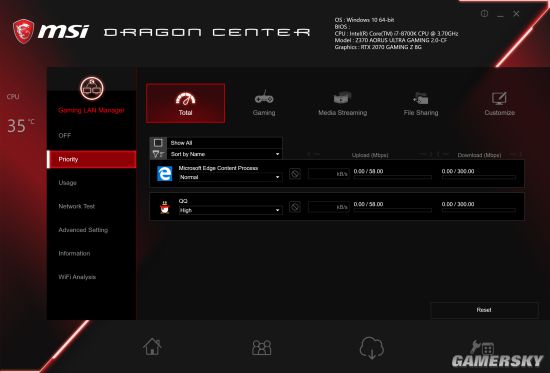Open the High priority dropdown for QQ

click(x=230, y=211)
